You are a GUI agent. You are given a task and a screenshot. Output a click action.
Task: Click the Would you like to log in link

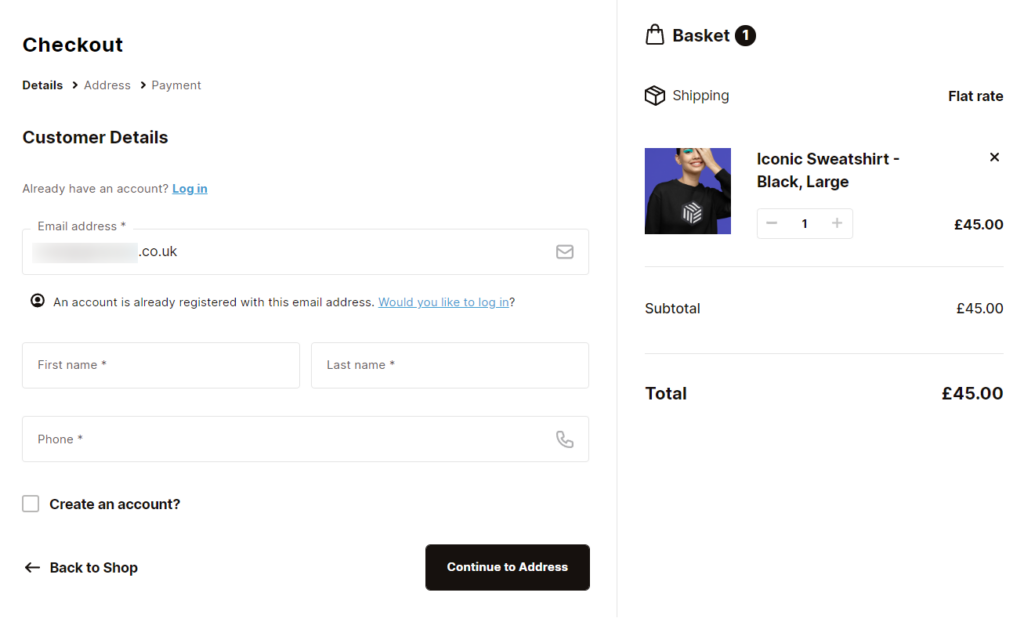point(444,302)
